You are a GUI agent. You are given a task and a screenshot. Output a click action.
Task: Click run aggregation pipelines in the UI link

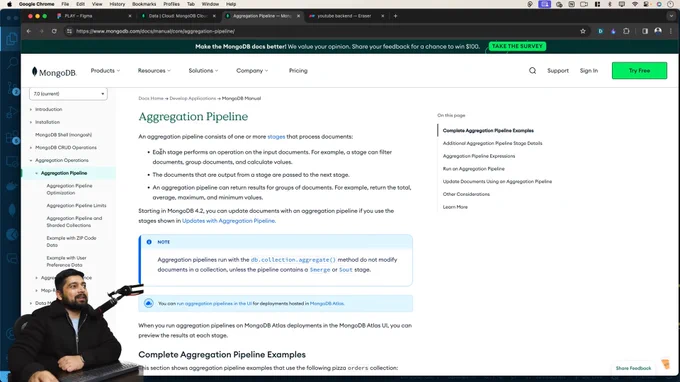click(214, 304)
